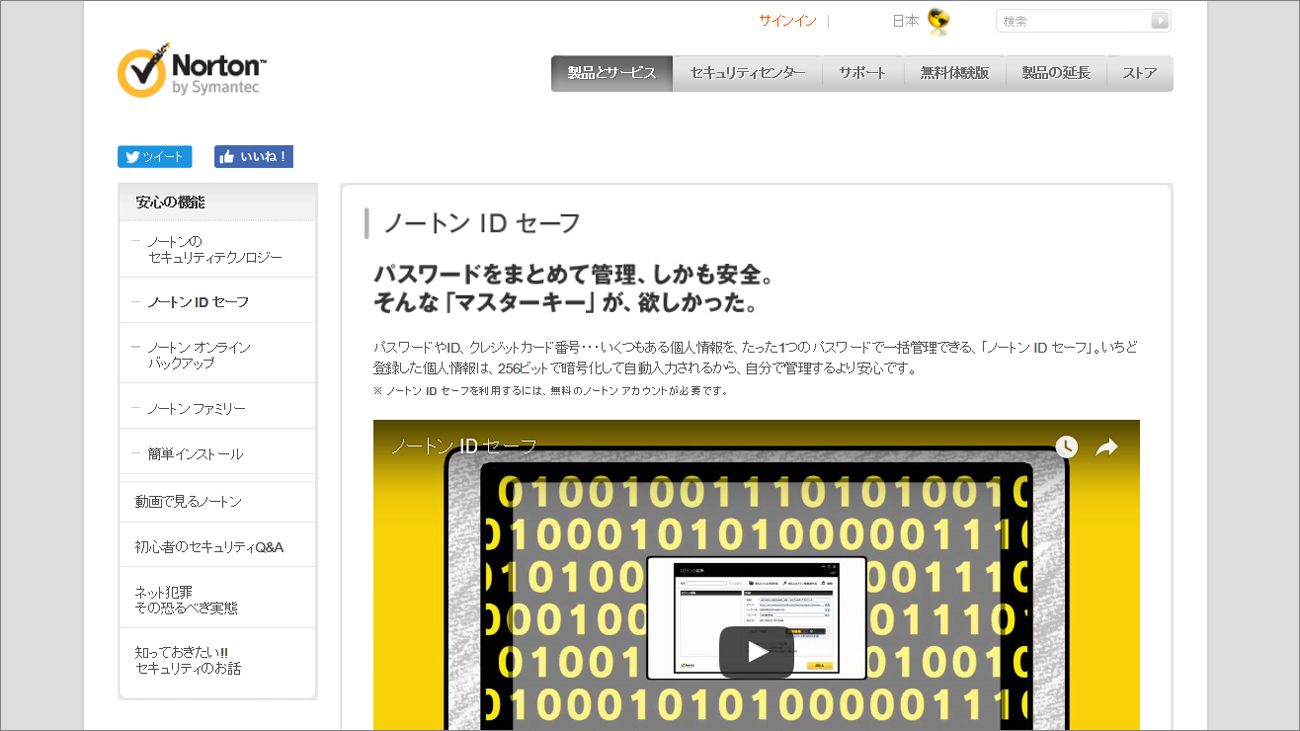Viewport: 1300px width, 731px height.
Task: Click the Facebook いいね！ button
Action: click(x=253, y=157)
